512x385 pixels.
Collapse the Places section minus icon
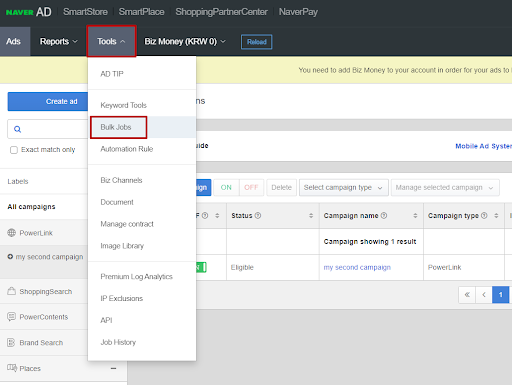pos(113,368)
